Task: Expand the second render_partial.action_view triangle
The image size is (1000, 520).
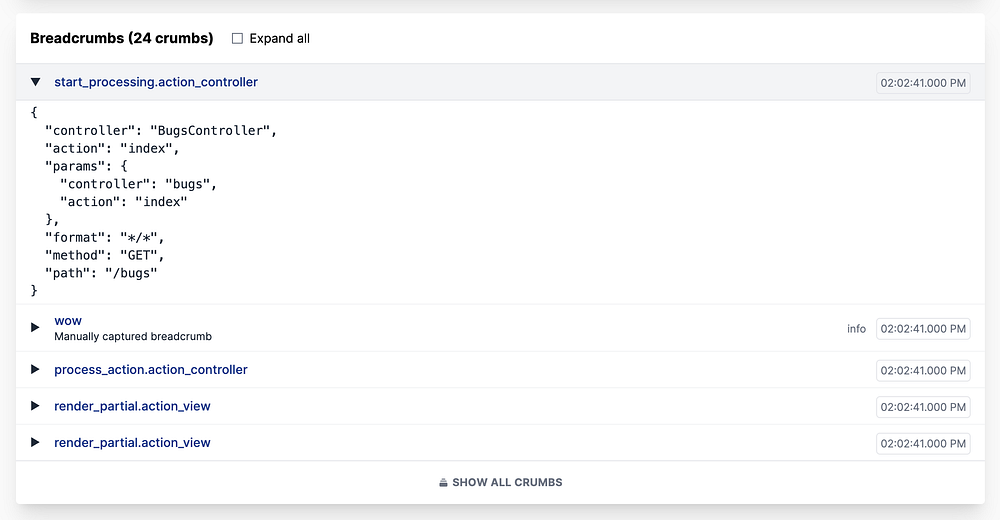Action: [x=36, y=442]
